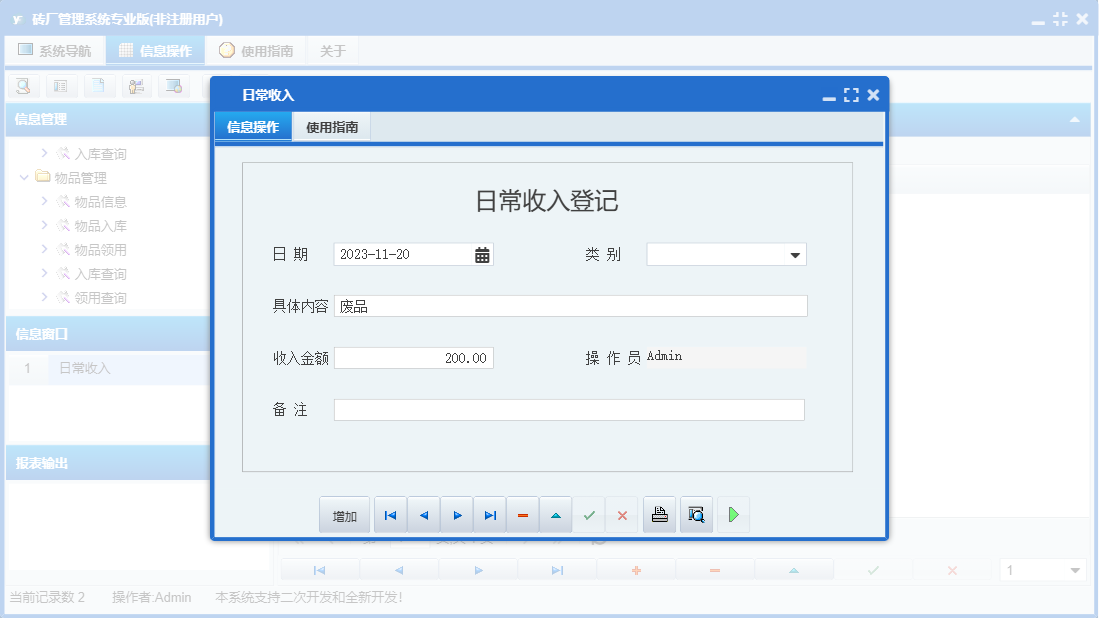This screenshot has width=1099, height=618.
Task: Switch to the 使用指南 tab in the dialog
Action: 331,126
